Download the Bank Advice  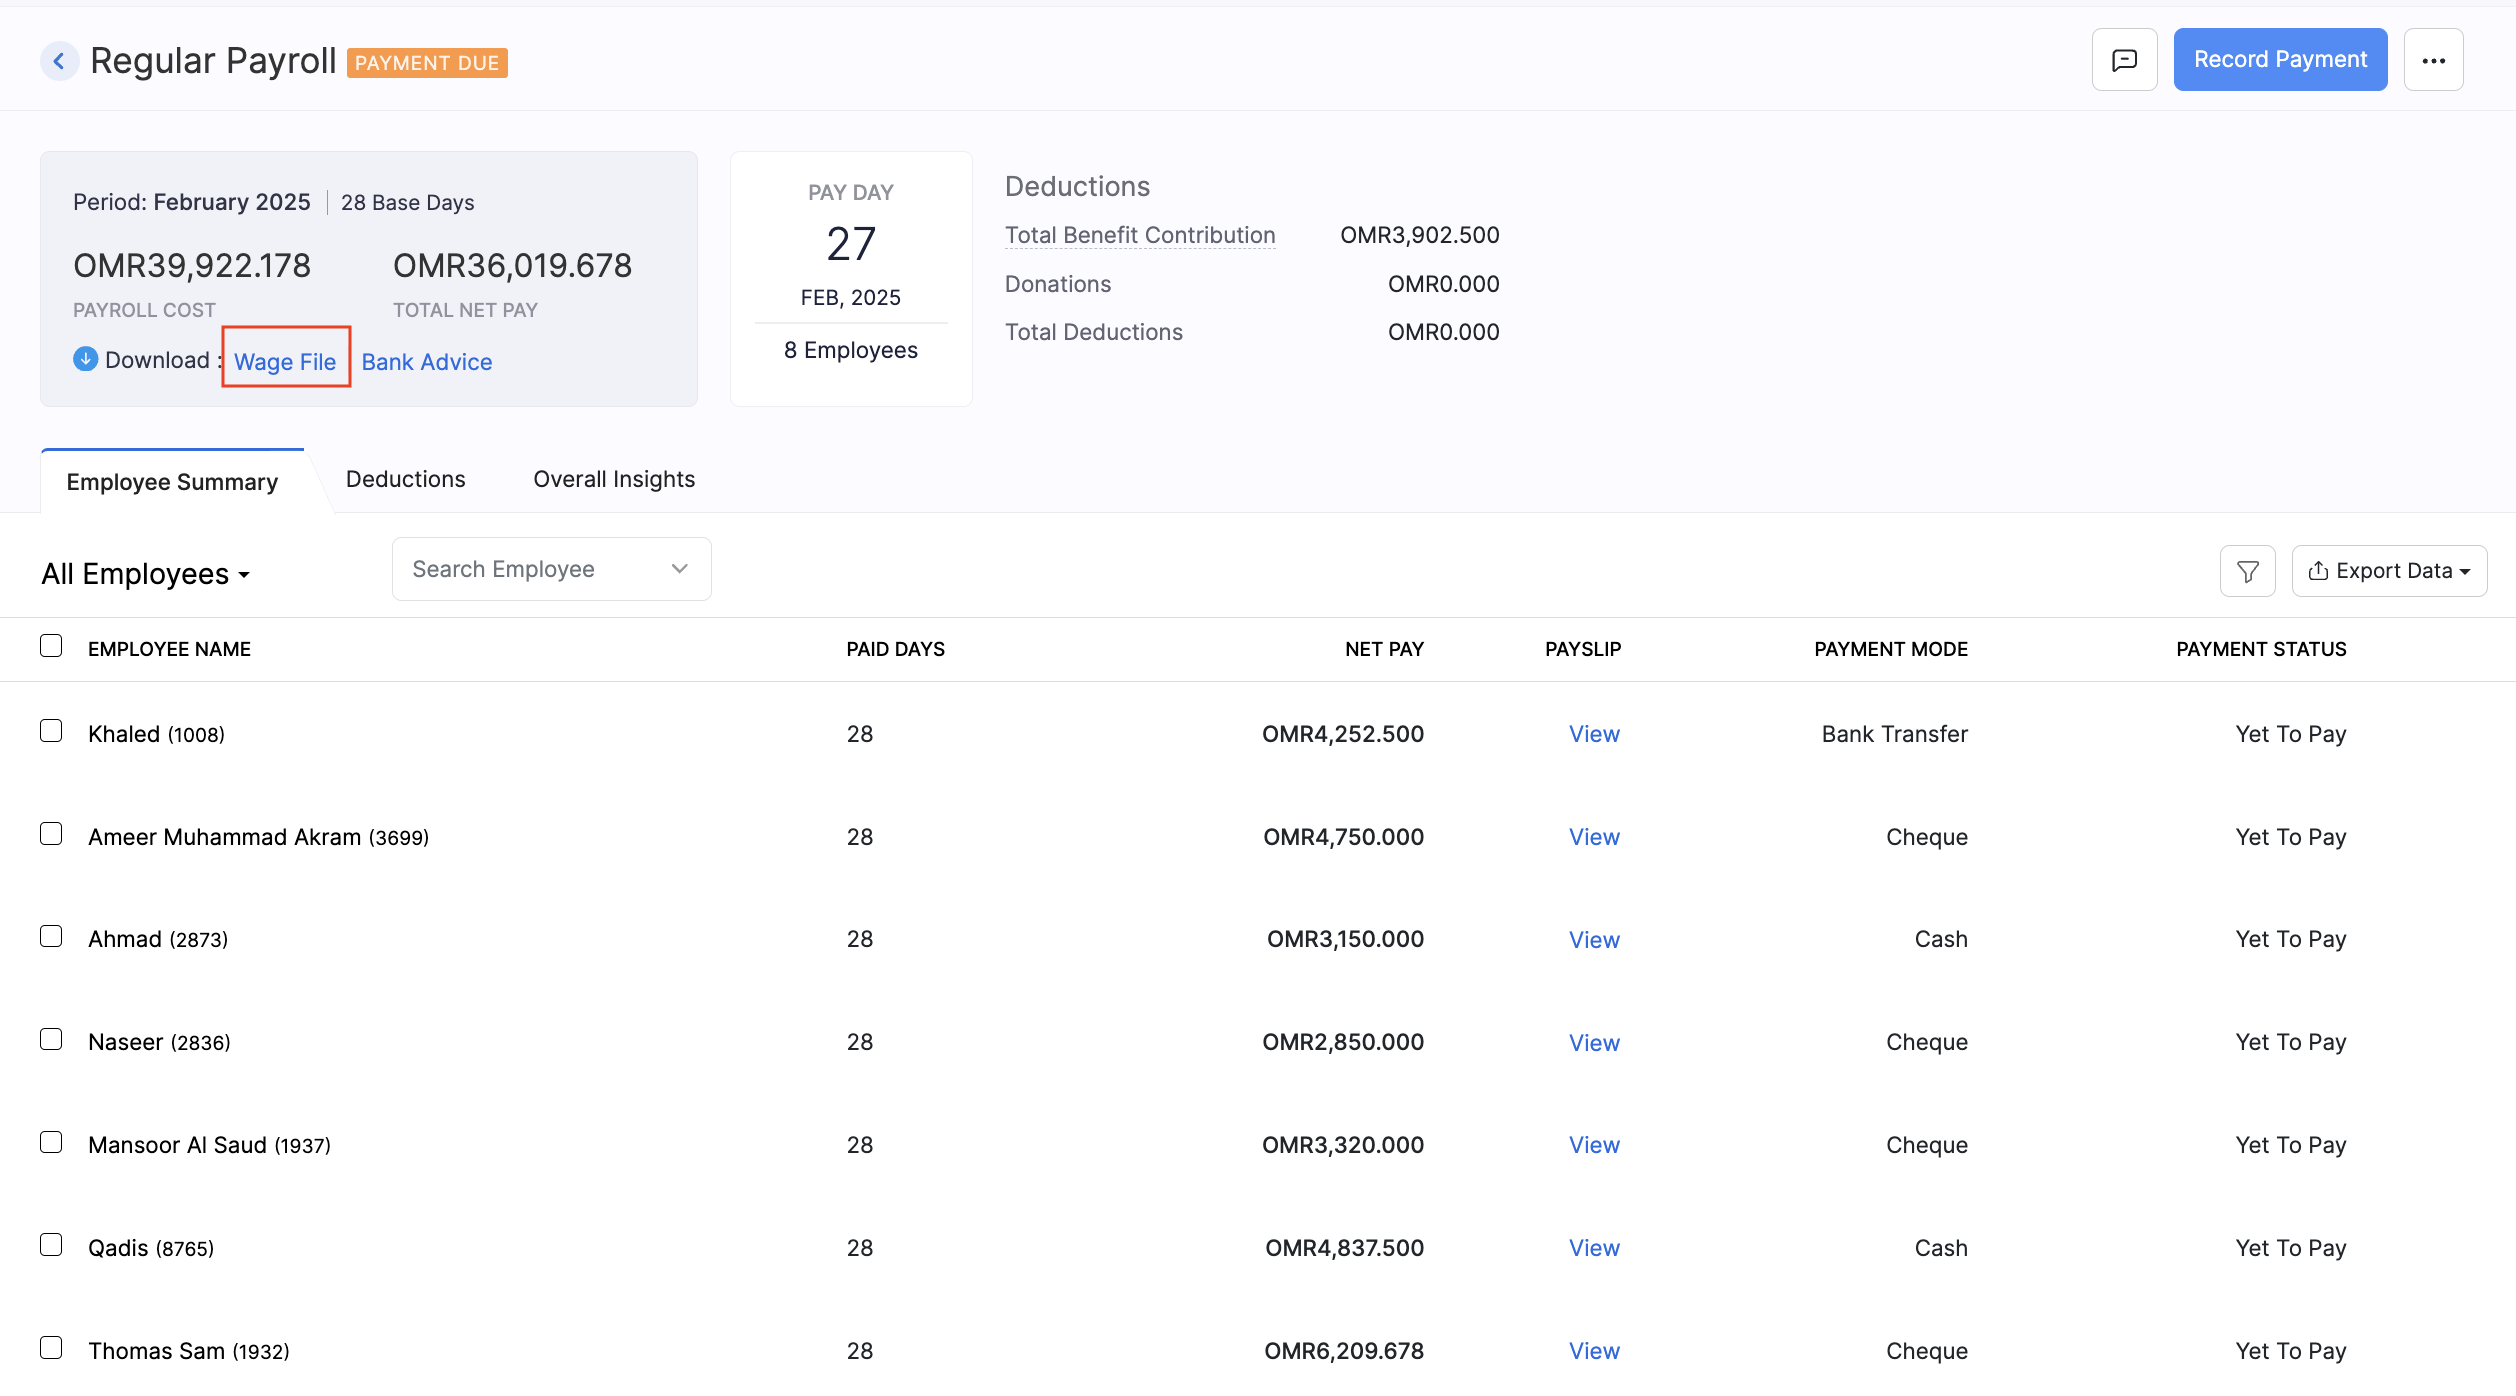click(x=426, y=361)
